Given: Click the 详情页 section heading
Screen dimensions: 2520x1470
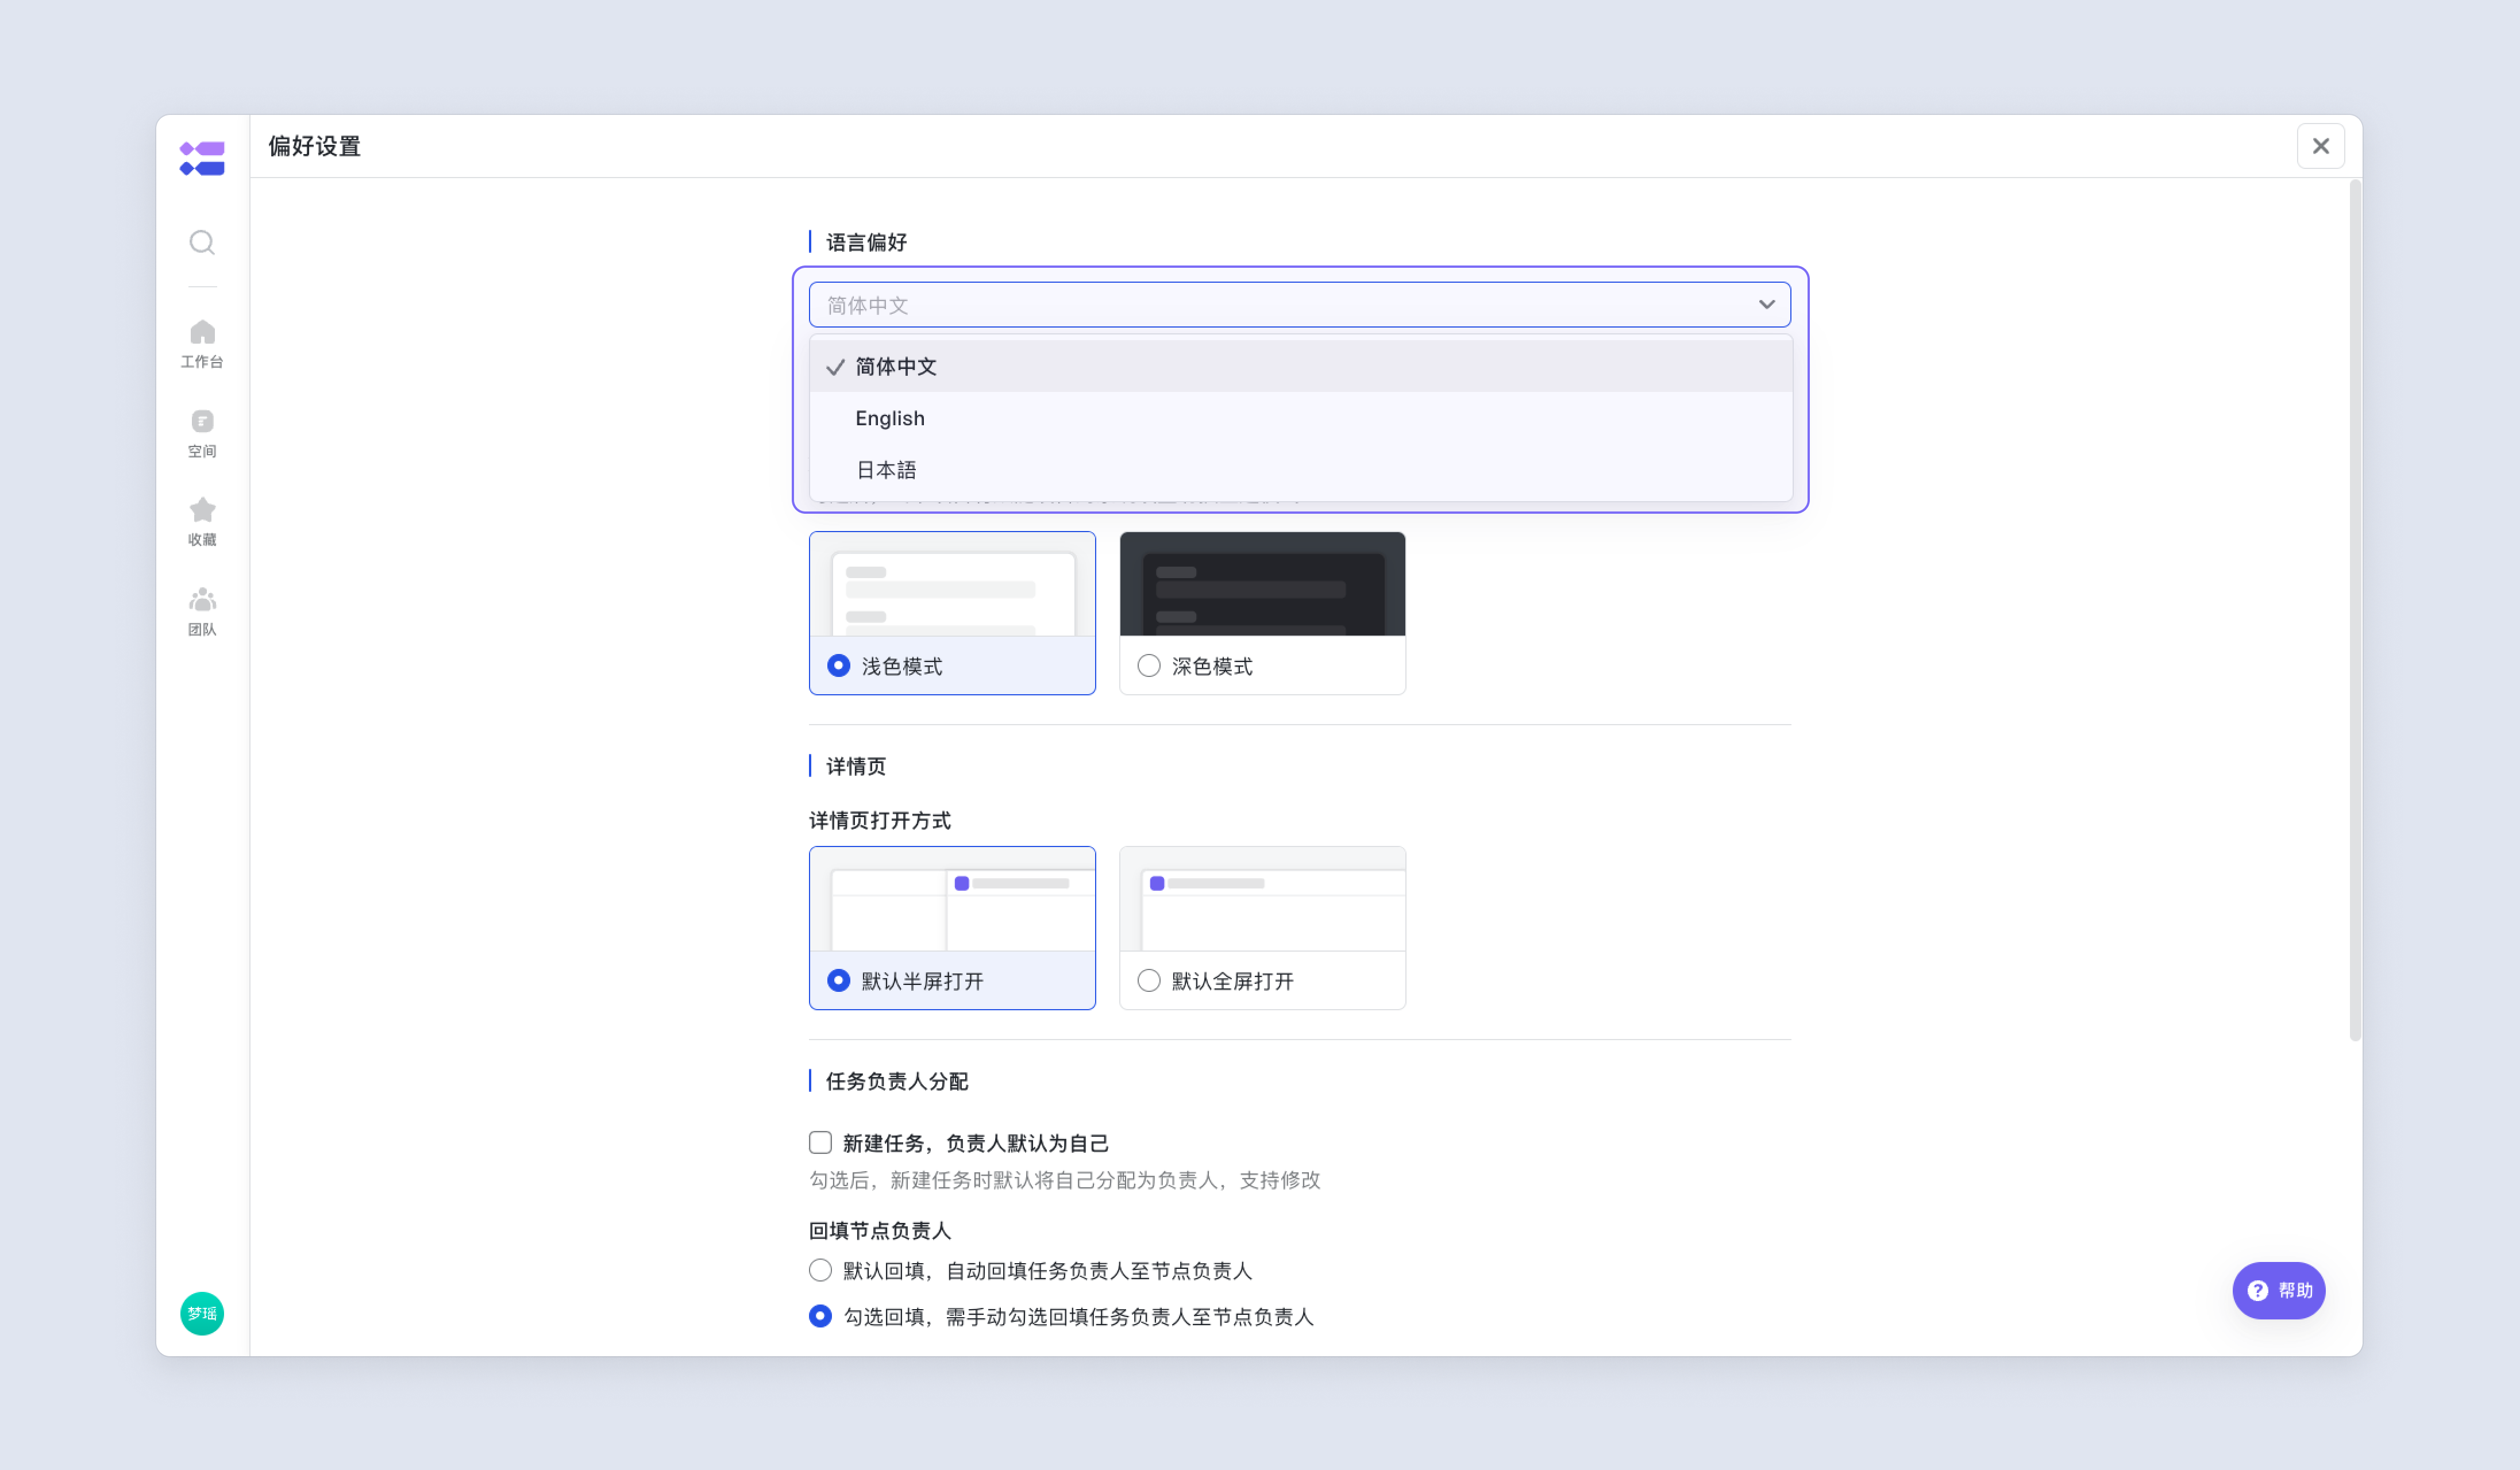Looking at the screenshot, I should pyautogui.click(x=856, y=767).
